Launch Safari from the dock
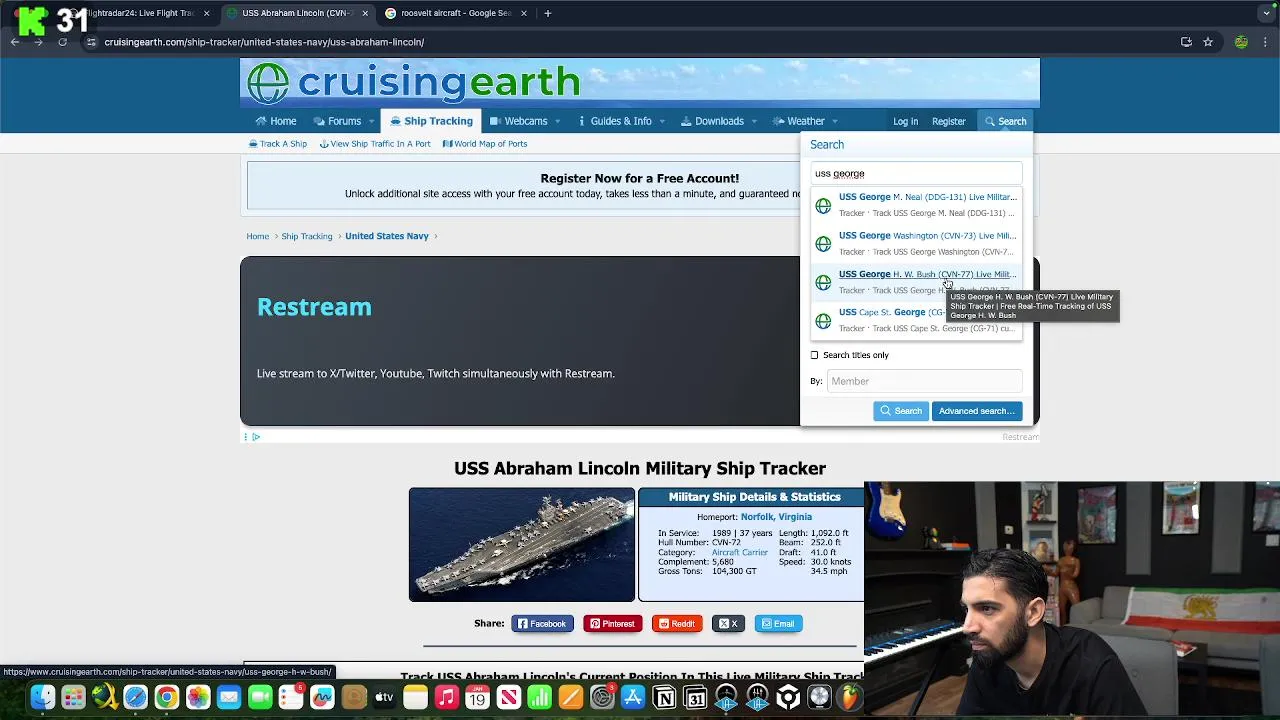1280x720 pixels. tap(135, 697)
